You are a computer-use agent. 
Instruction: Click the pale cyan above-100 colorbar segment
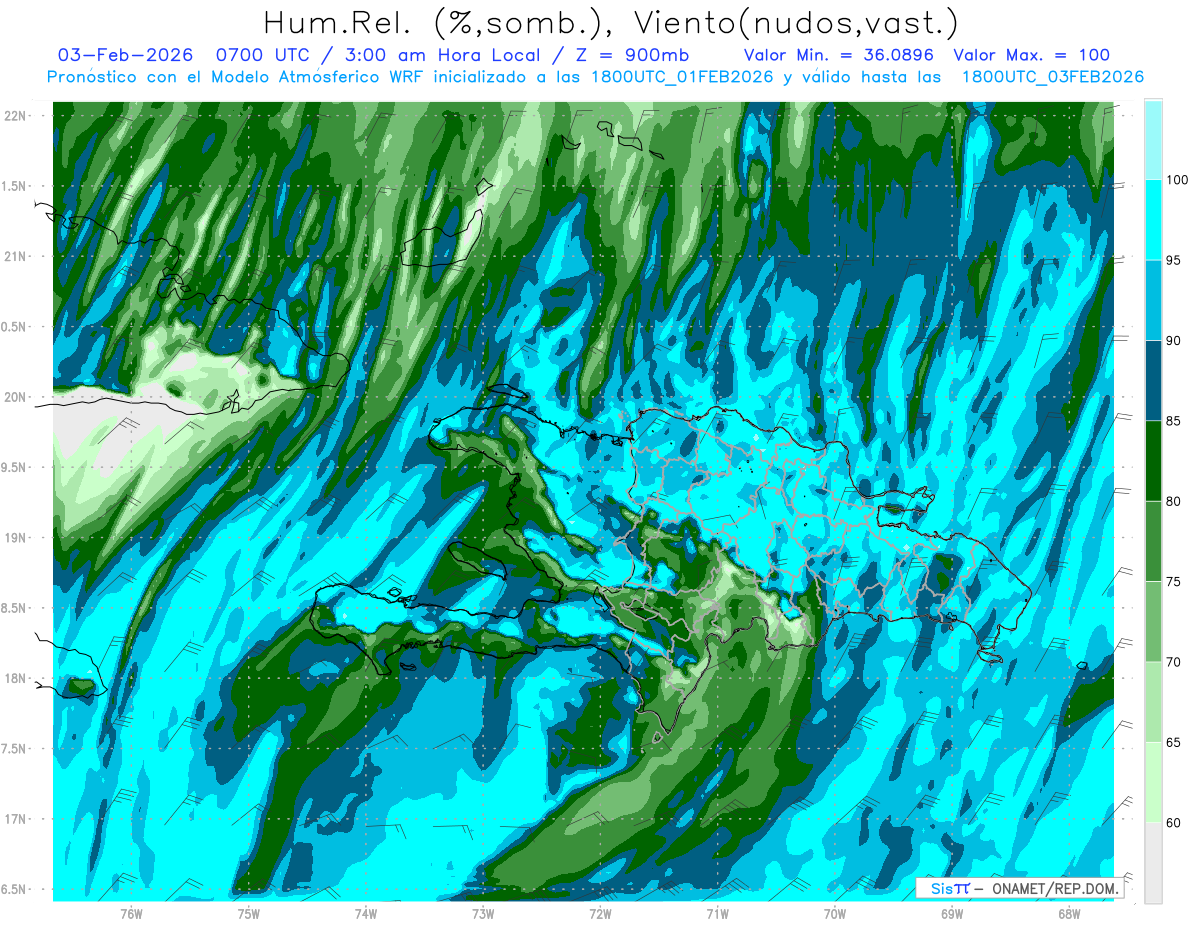[1153, 141]
